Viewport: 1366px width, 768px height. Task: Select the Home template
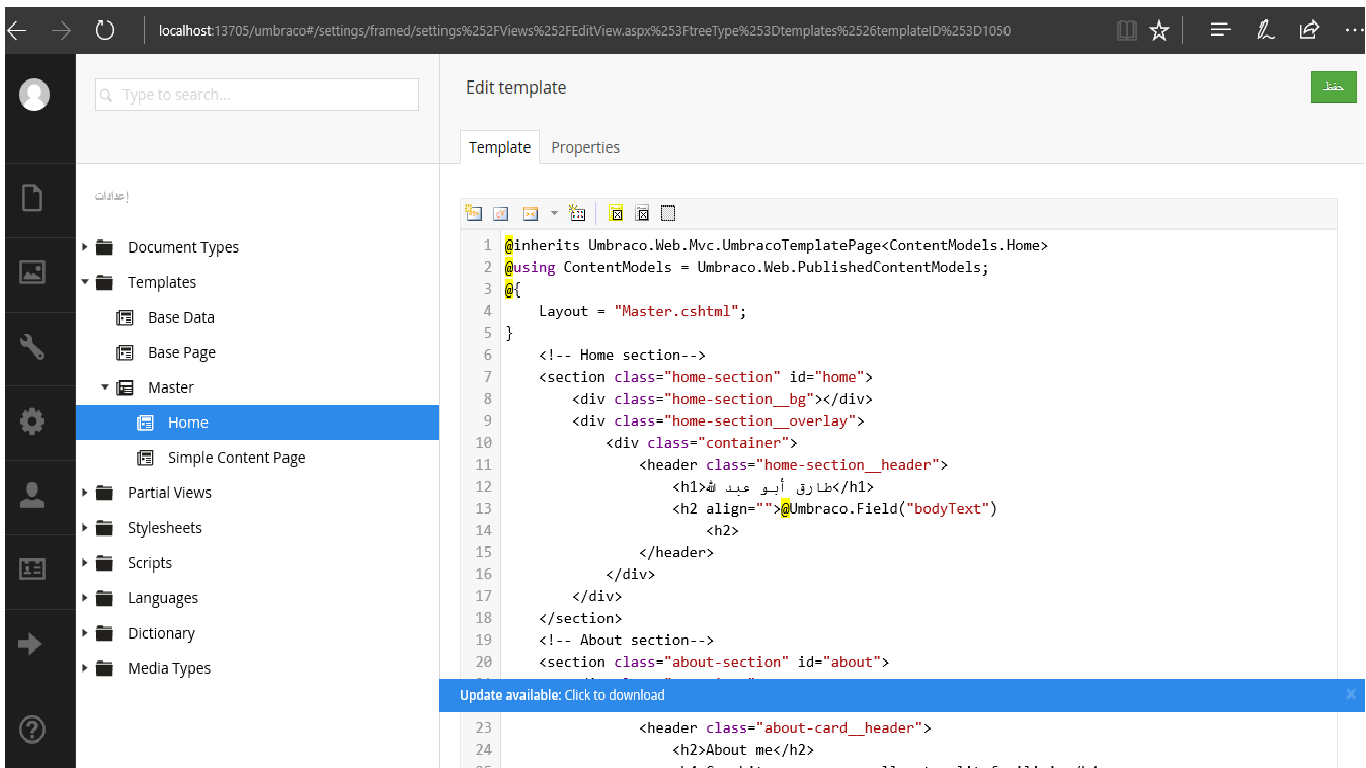click(188, 422)
